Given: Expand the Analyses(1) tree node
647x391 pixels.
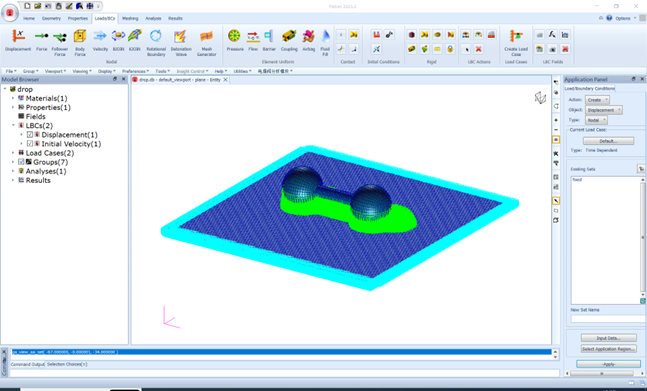Looking at the screenshot, I should coord(13,171).
